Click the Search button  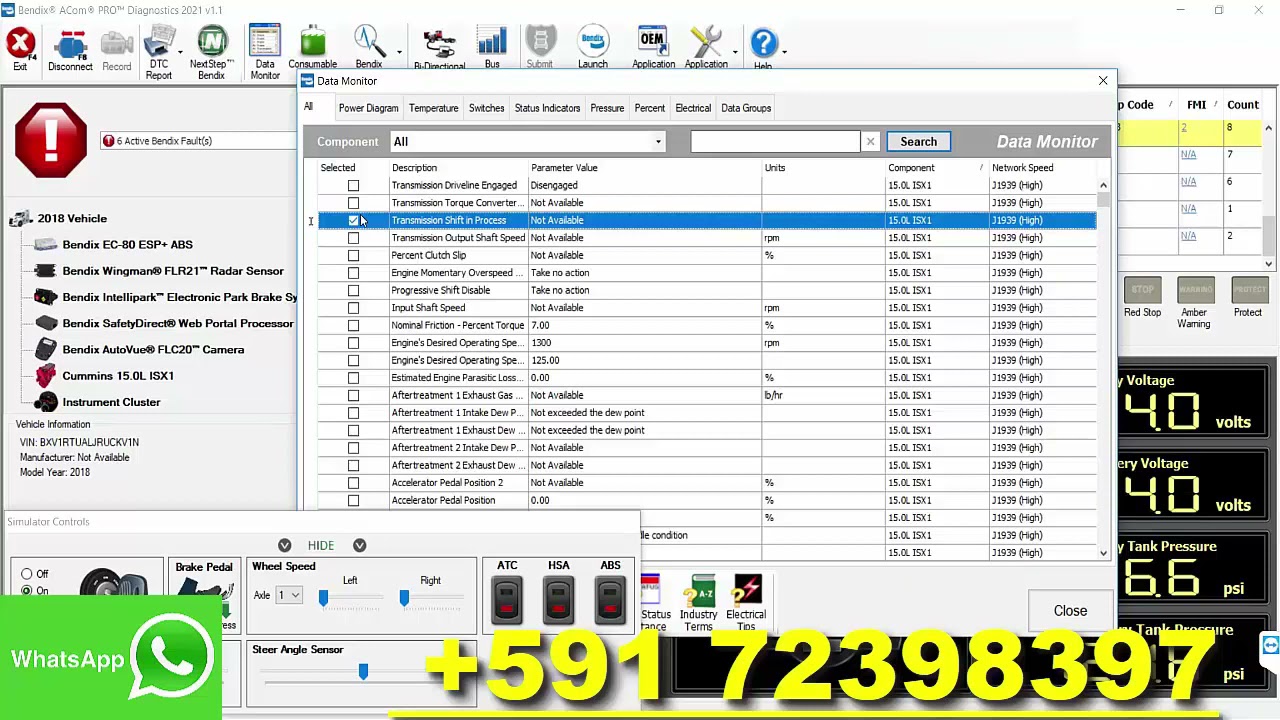pos(918,142)
